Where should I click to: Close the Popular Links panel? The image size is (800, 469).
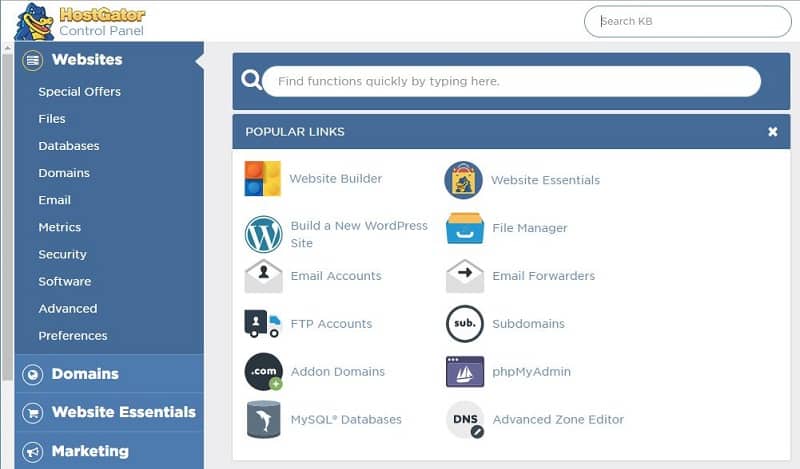[772, 132]
